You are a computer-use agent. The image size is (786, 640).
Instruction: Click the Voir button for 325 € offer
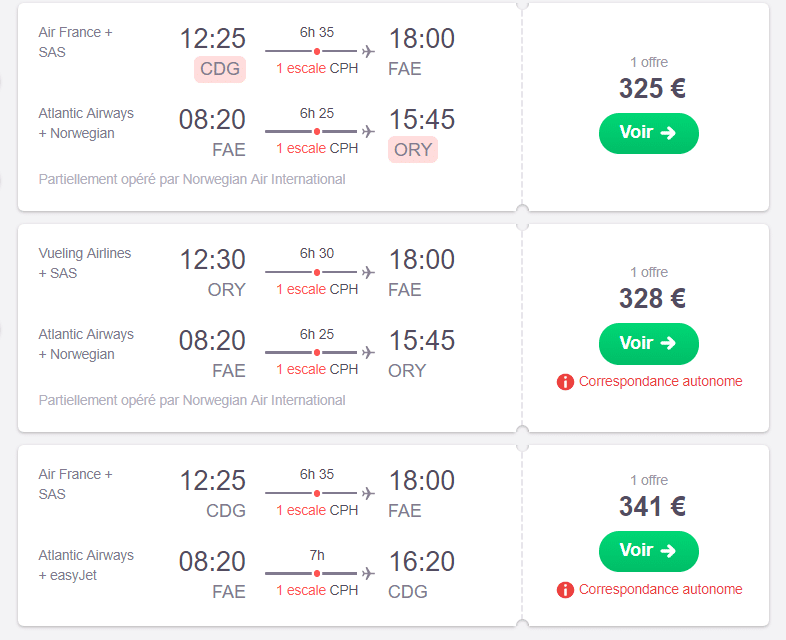648,133
